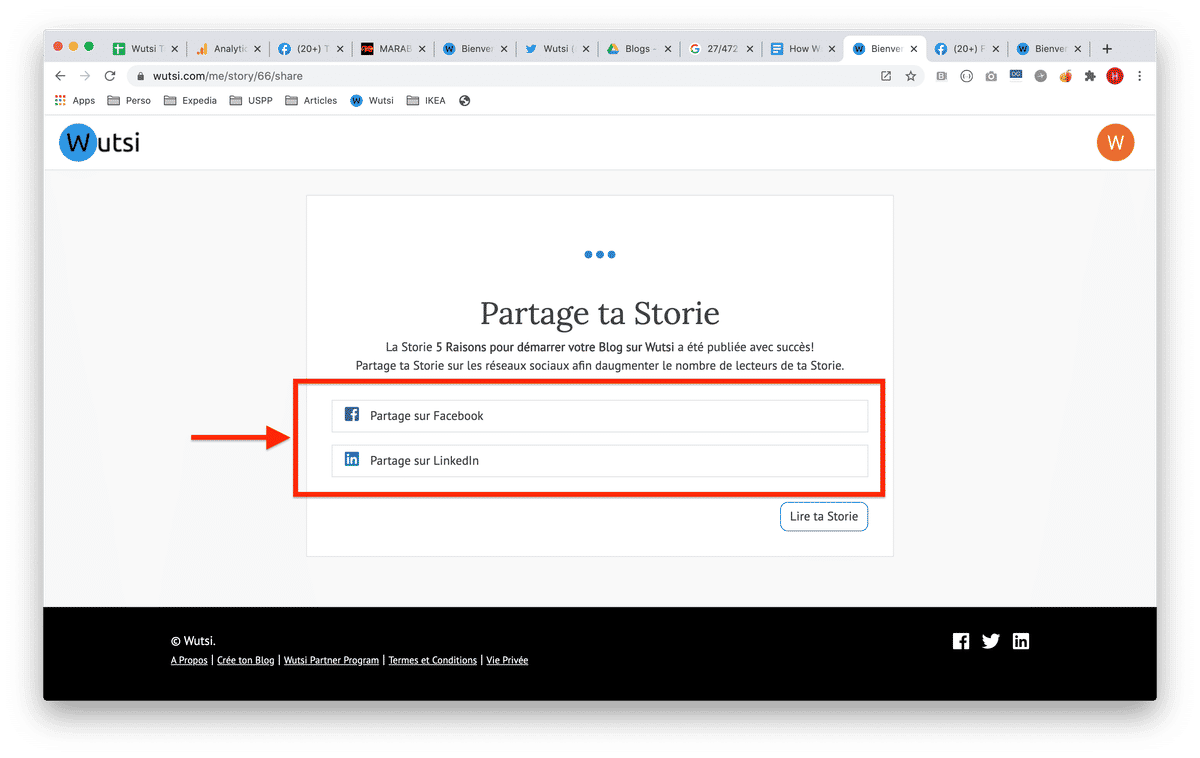
Task: Open the Articles bookmarks folder
Action: pyautogui.click(x=311, y=100)
